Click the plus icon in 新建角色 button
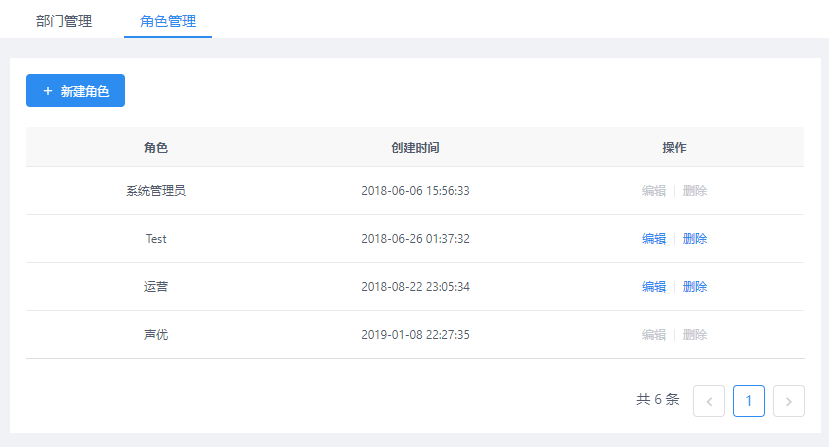The image size is (829, 447). tap(47, 91)
